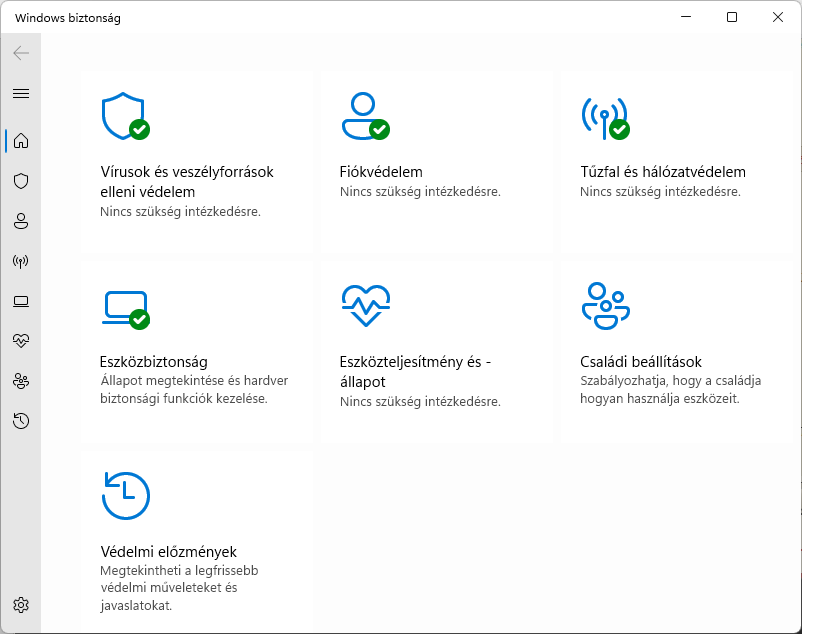Open Vírusok és veszélyforrások elleni védelem tile
The image size is (819, 634).
pyautogui.click(x=197, y=161)
